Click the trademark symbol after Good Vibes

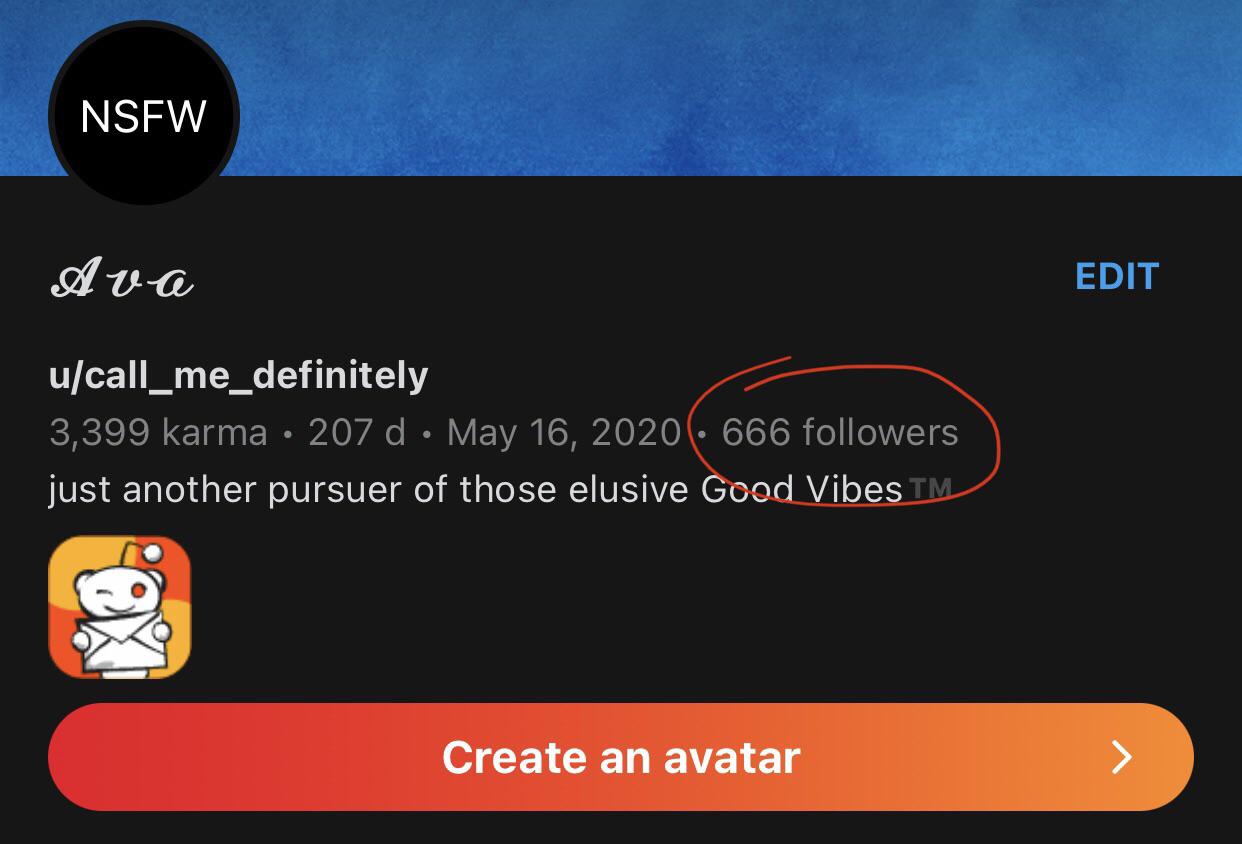[x=930, y=489]
